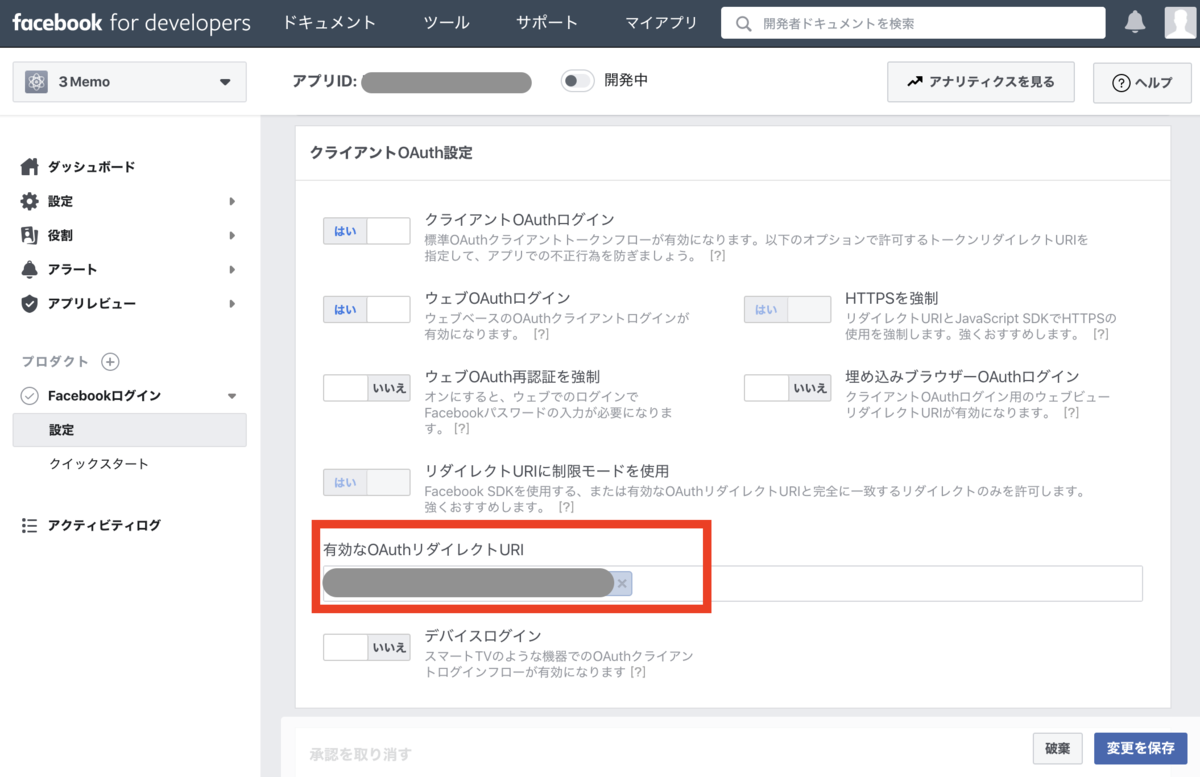Open help [?] for デバイスログイン
Screen dimensions: 1200x777
click(x=637, y=672)
